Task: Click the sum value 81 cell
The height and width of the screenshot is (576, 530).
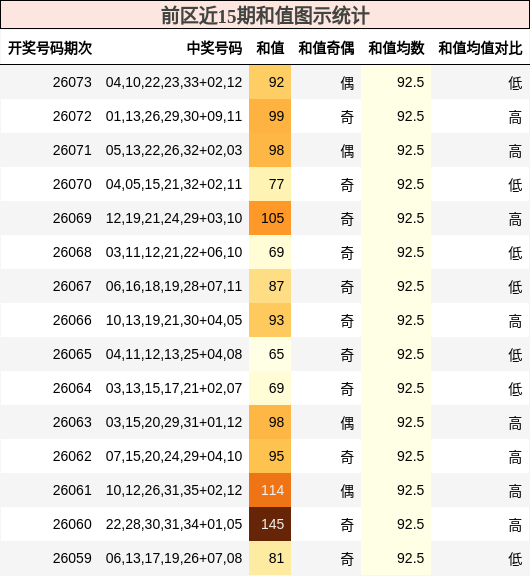Action: pyautogui.click(x=270, y=558)
